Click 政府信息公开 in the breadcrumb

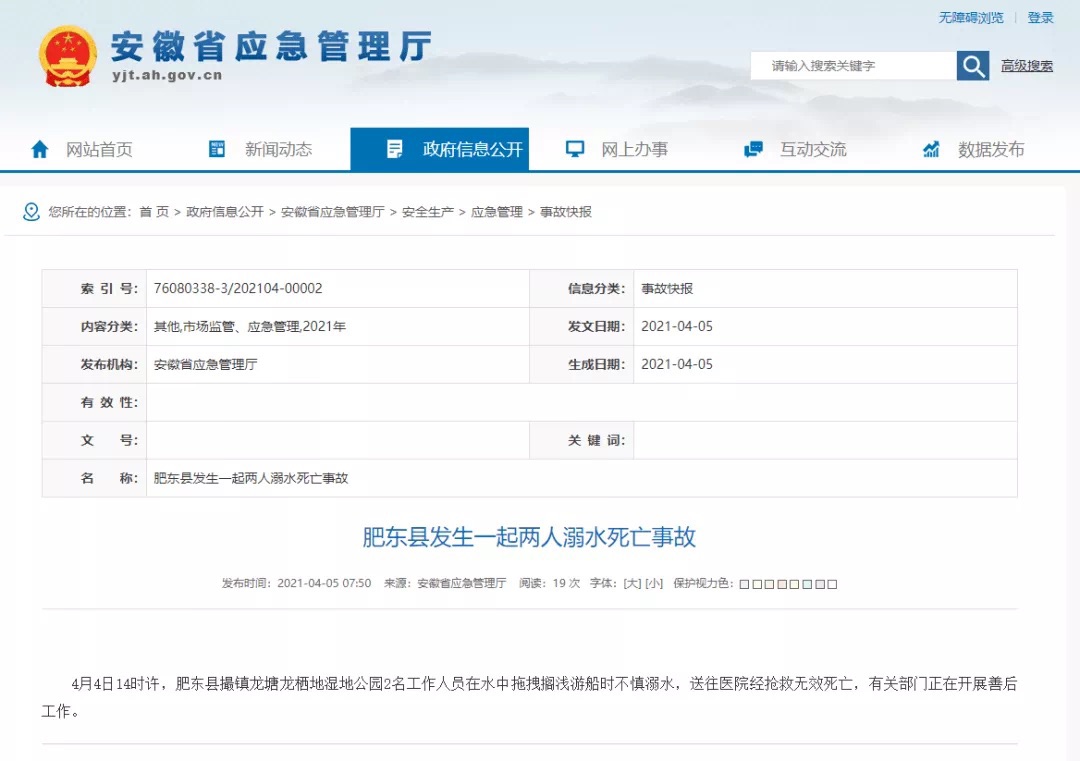point(225,211)
